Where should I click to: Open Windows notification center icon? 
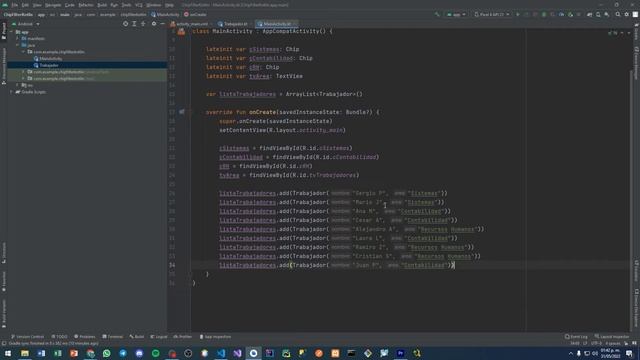tap(629, 353)
